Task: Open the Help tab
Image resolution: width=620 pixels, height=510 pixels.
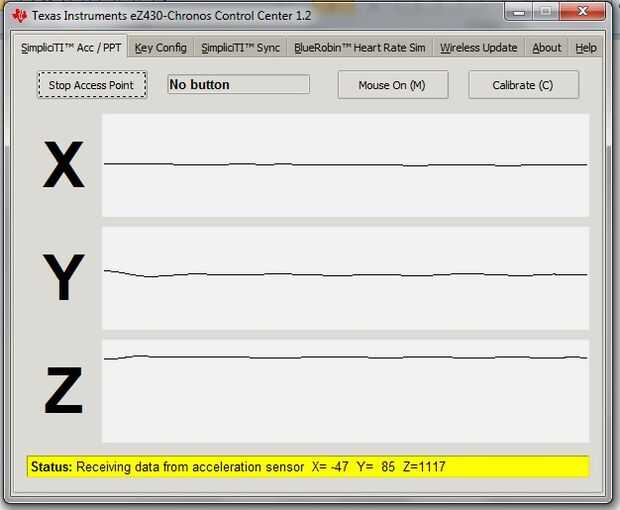Action: pyautogui.click(x=586, y=48)
